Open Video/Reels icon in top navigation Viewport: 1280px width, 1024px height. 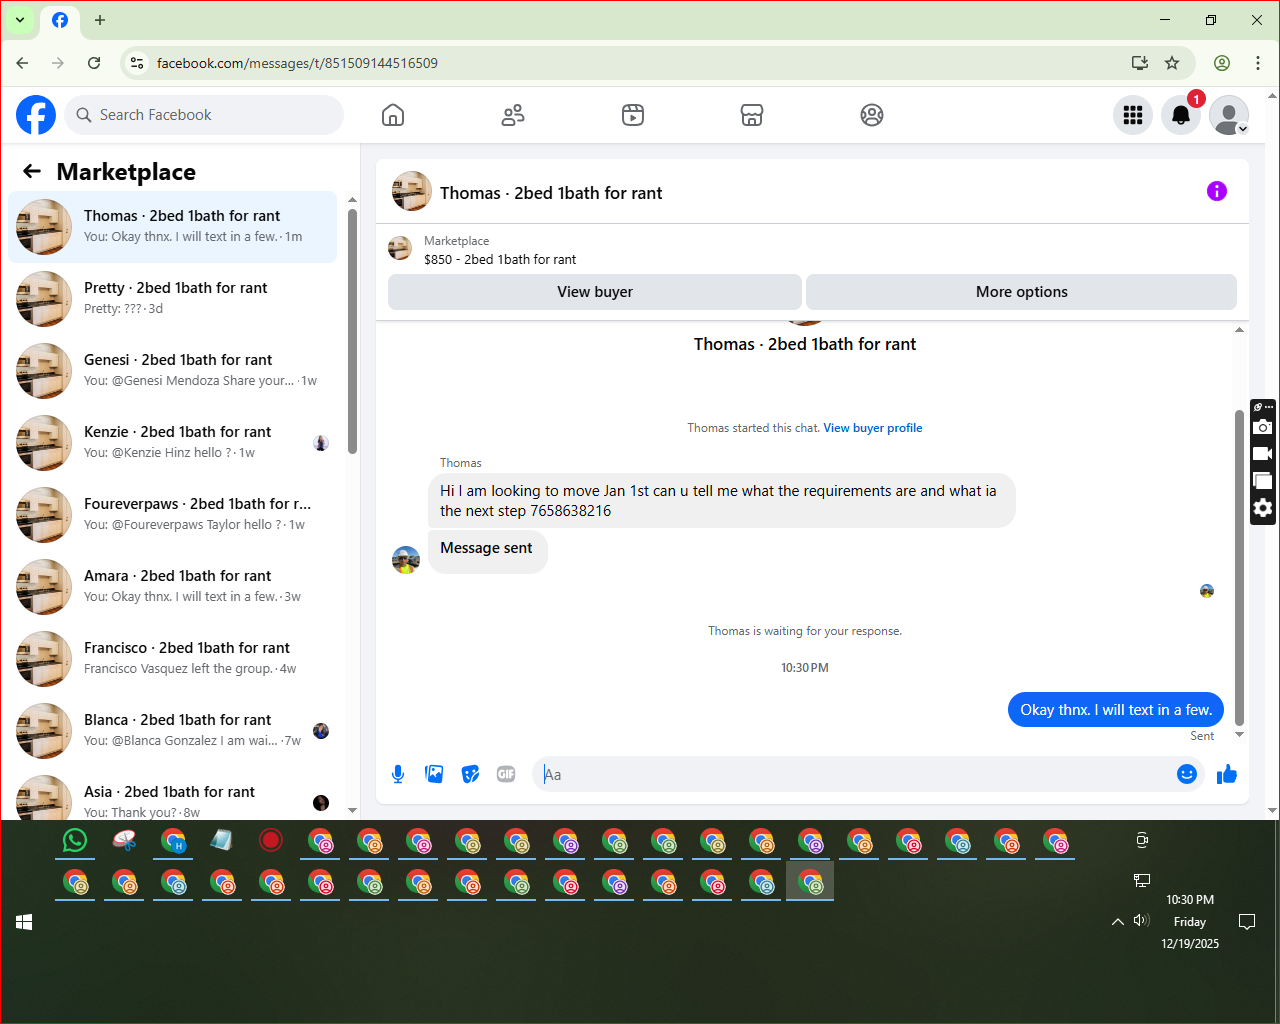[x=633, y=115]
